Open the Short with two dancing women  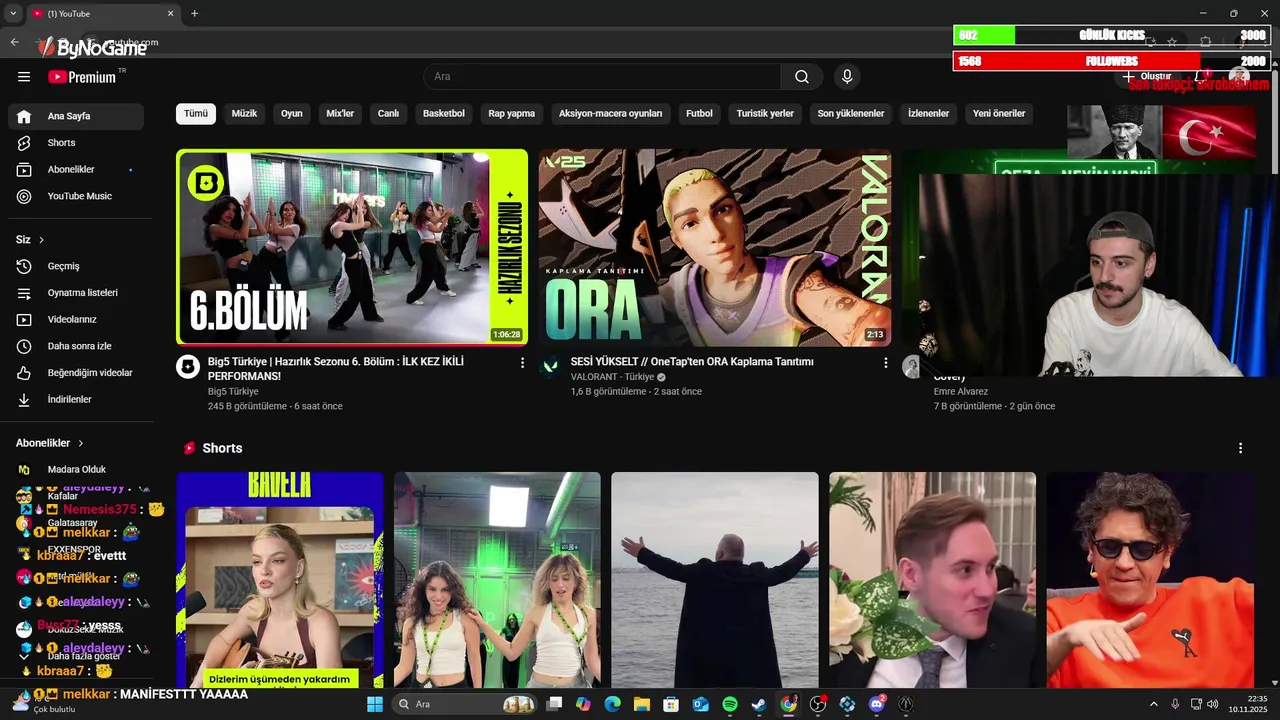(x=497, y=580)
